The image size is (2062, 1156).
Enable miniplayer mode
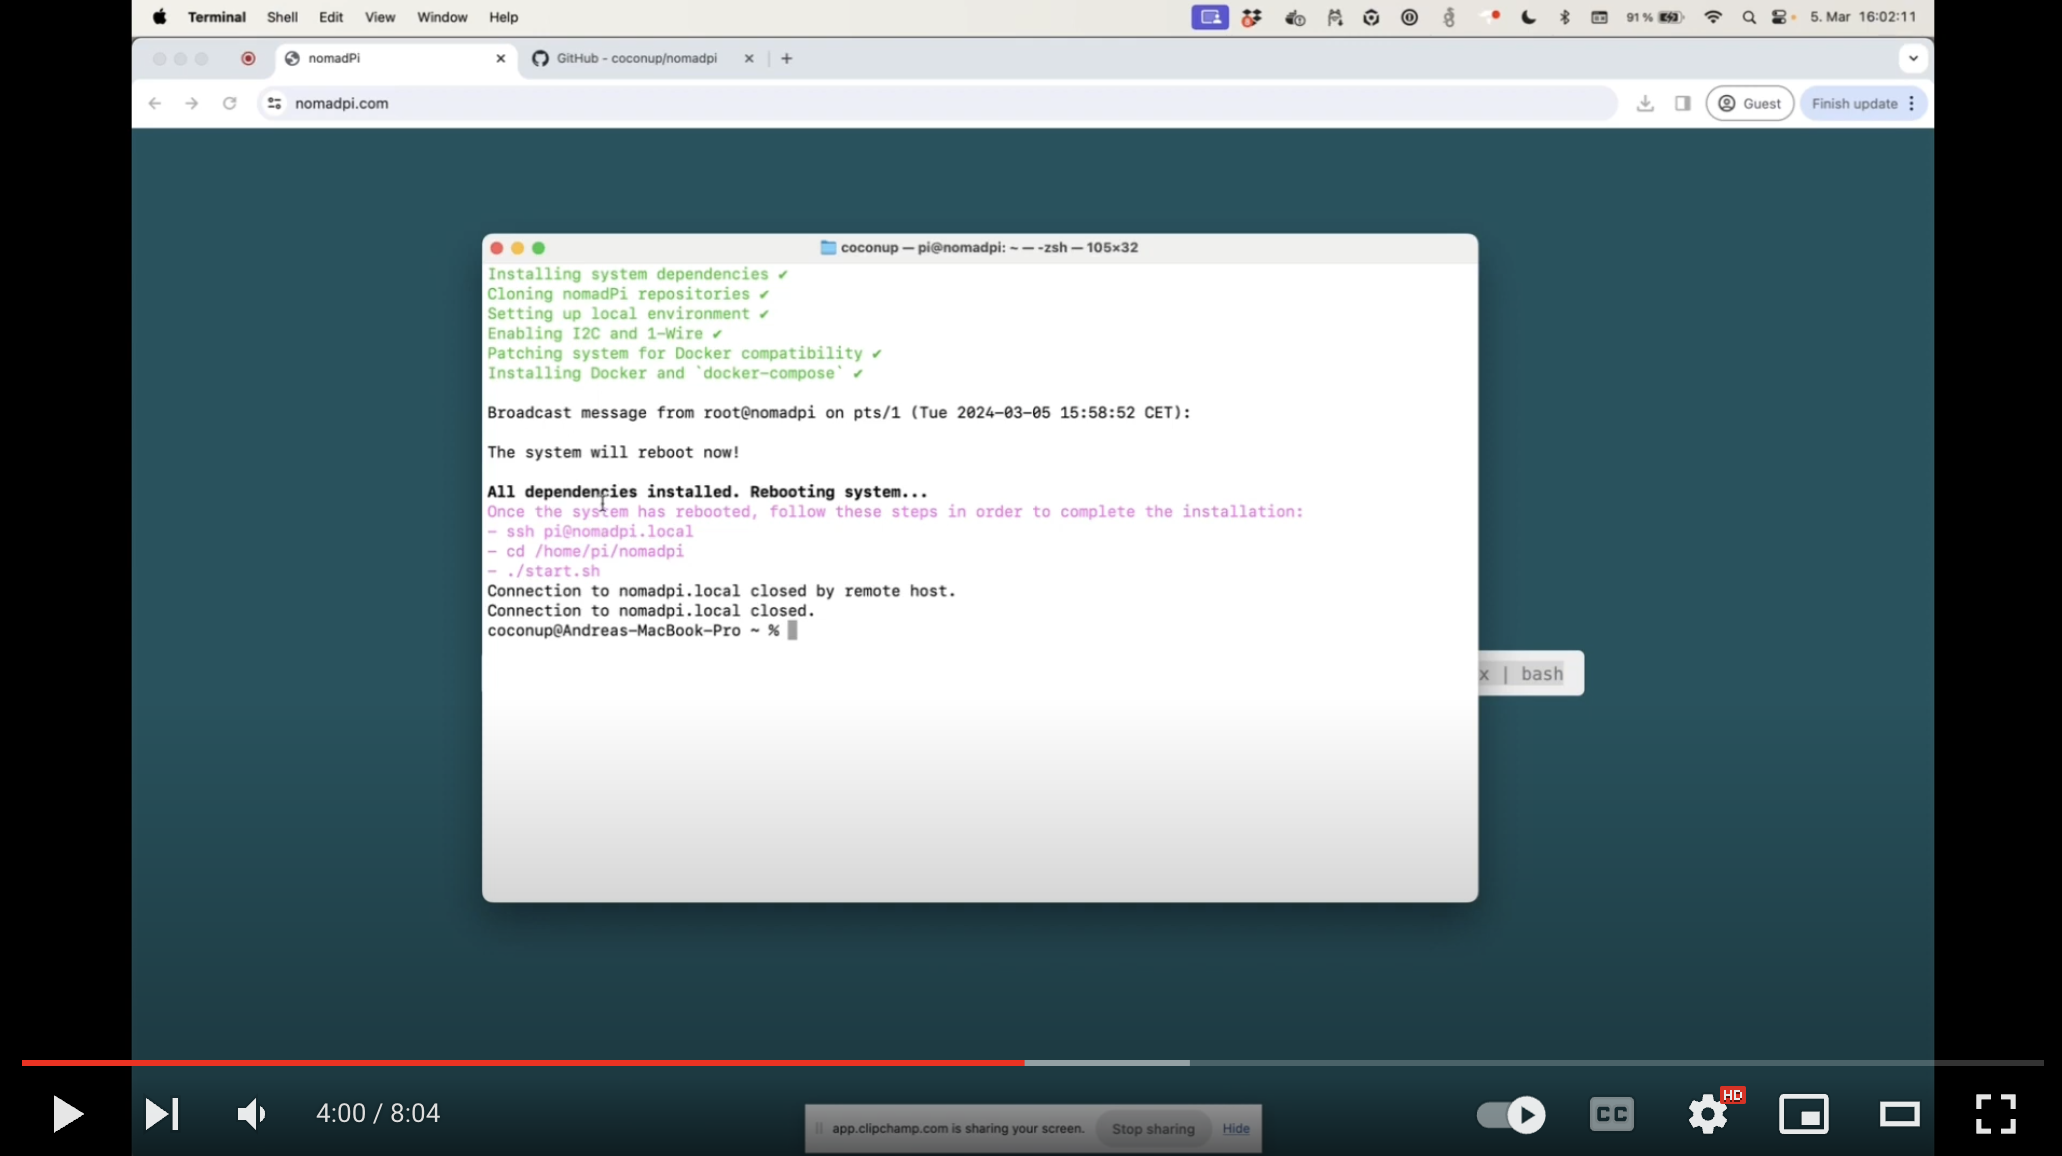click(1804, 1114)
